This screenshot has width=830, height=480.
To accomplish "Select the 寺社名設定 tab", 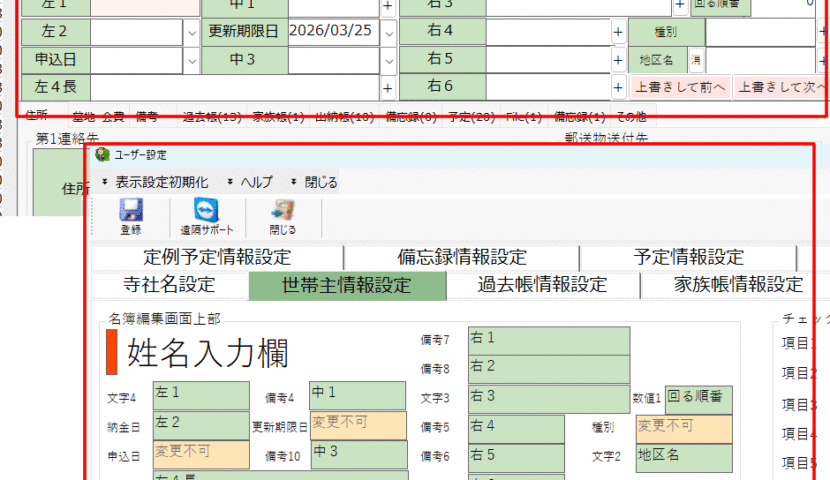I will coord(169,285).
